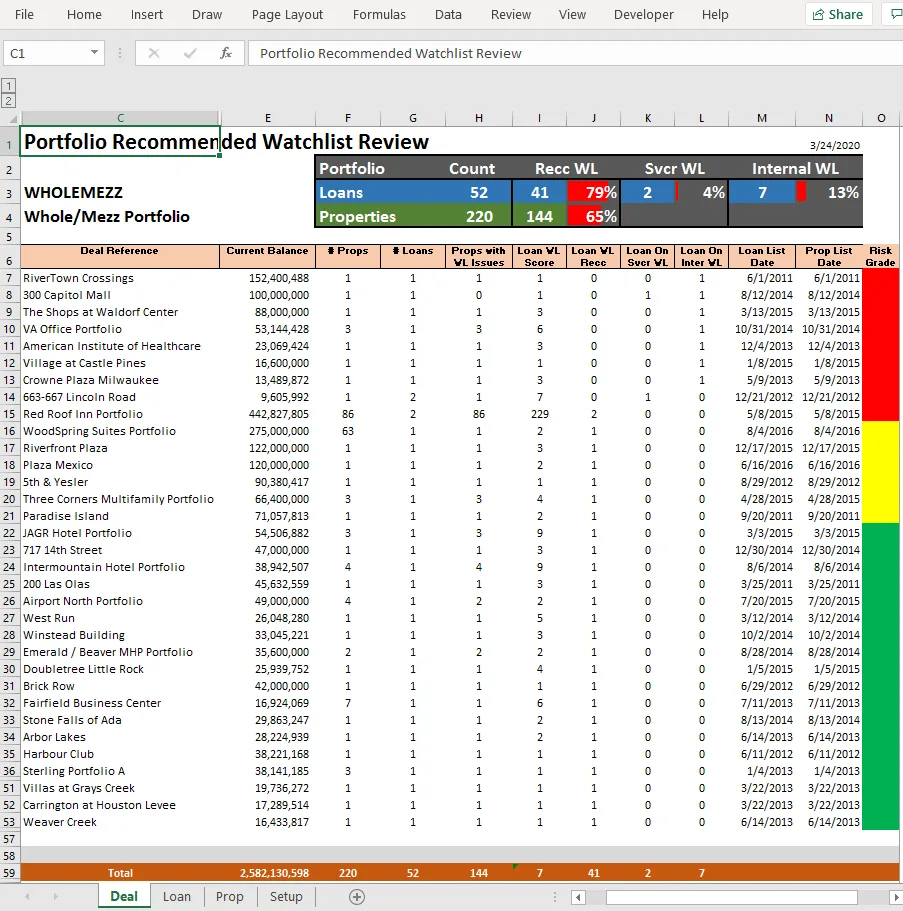Click the horizontal scrollbar left arrow
This screenshot has height=911, width=903.
[x=578, y=897]
